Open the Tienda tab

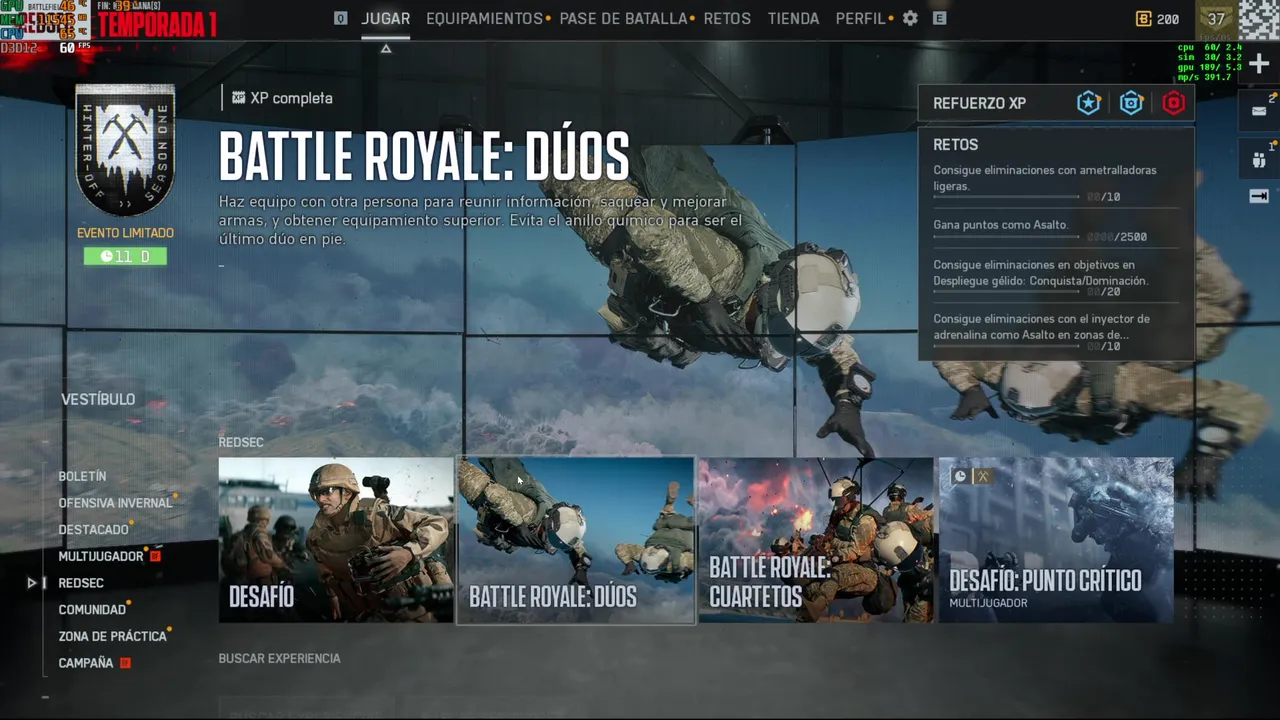793,19
